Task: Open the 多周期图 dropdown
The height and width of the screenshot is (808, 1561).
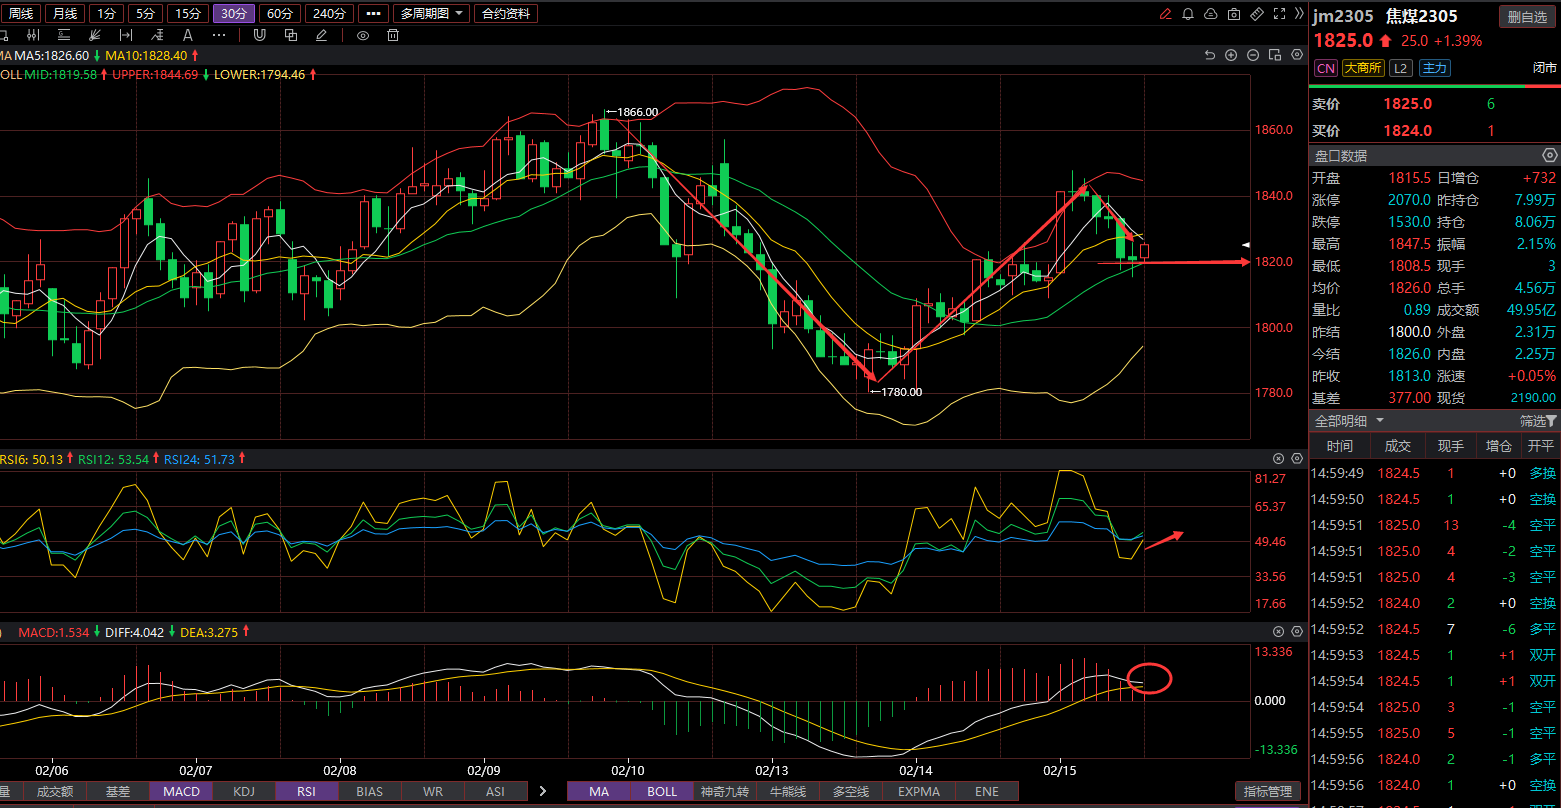Action: coord(431,14)
